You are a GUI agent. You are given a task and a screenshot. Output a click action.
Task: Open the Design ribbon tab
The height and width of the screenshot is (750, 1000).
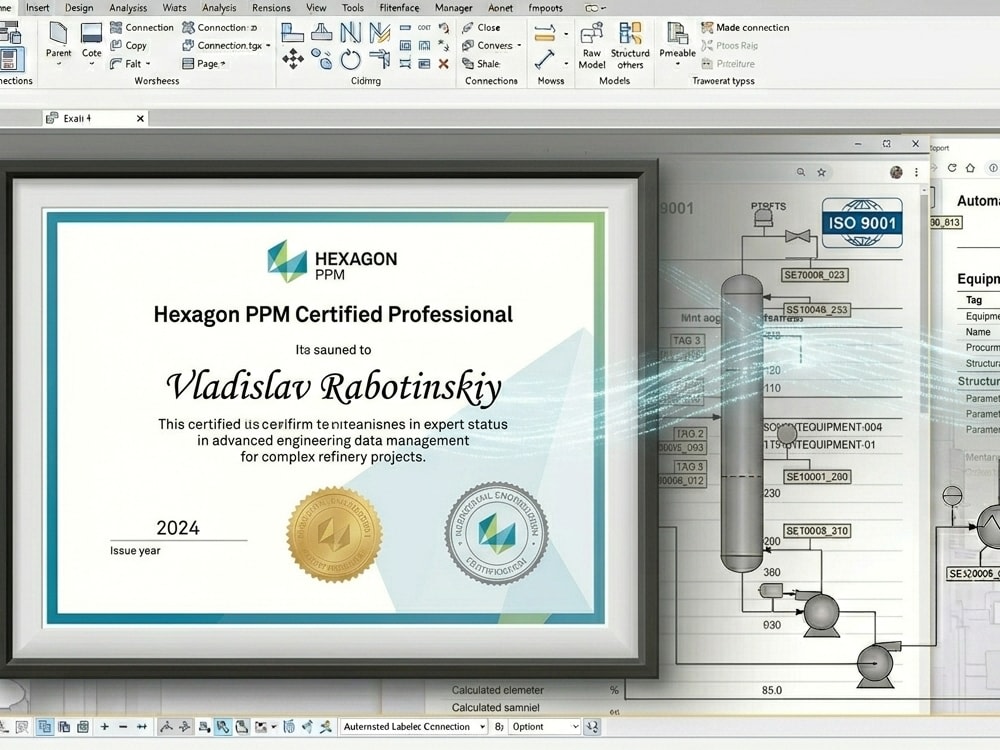tap(79, 8)
